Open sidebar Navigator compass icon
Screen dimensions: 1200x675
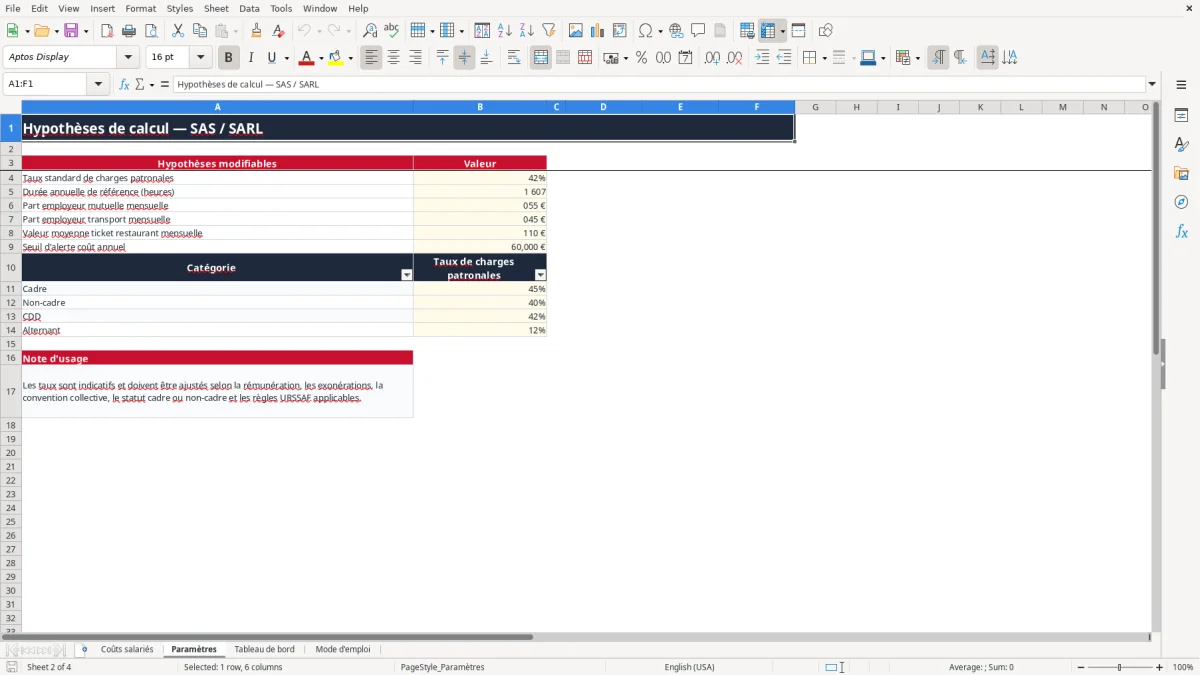point(1181,202)
